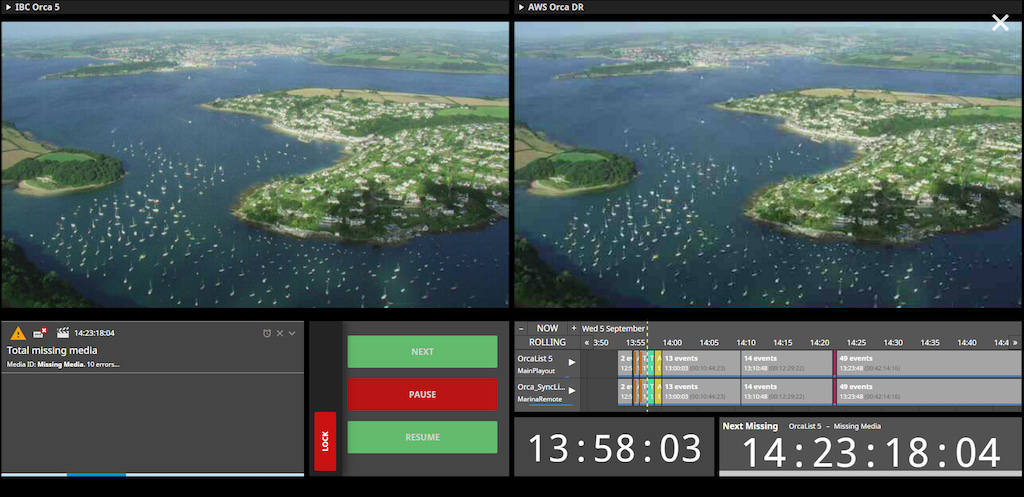Click the missing media icon with red X
The image size is (1024, 497).
pyautogui.click(x=40, y=333)
